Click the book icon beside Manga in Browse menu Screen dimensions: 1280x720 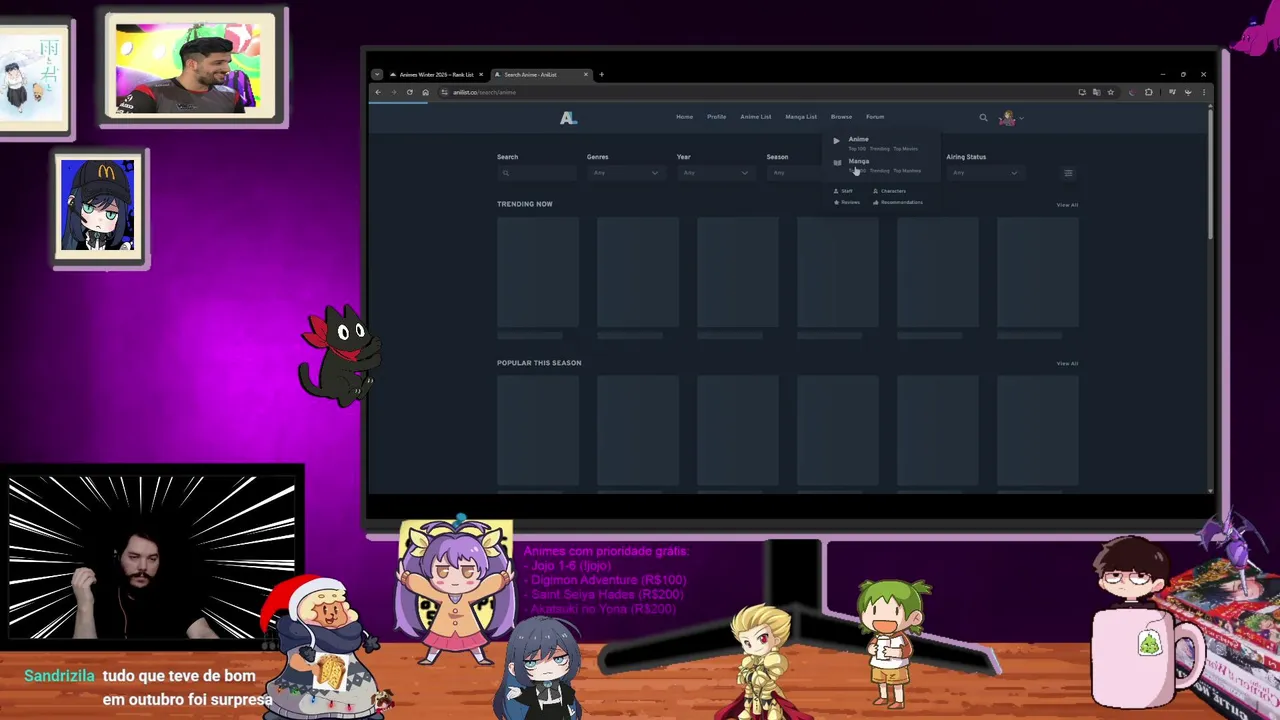tap(837, 163)
